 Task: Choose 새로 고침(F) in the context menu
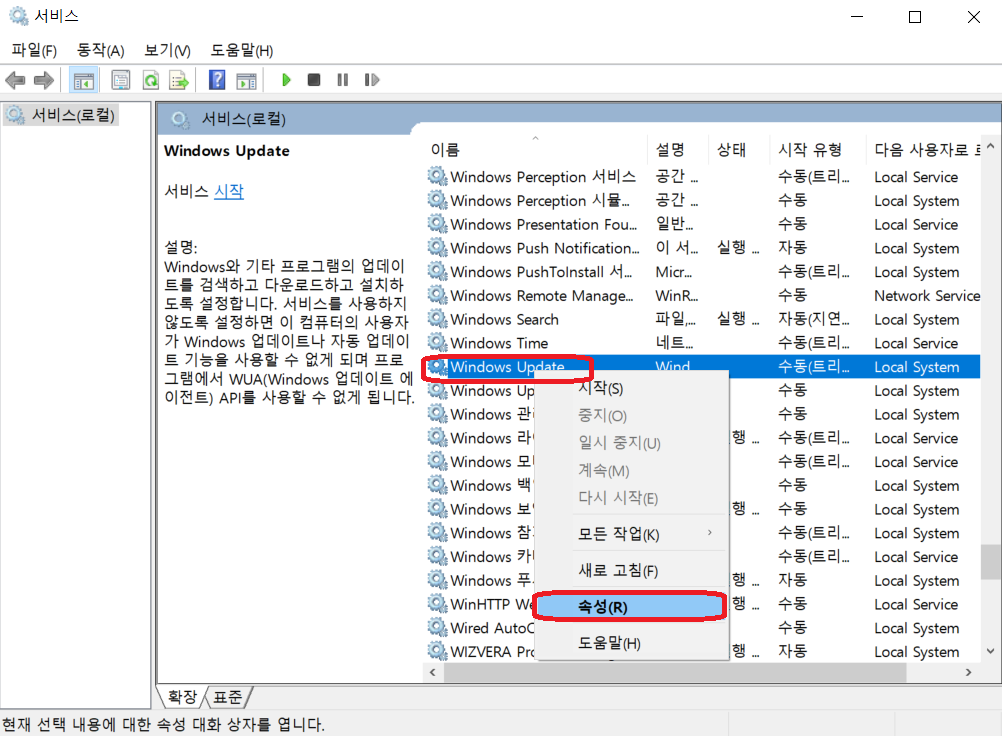click(631, 571)
